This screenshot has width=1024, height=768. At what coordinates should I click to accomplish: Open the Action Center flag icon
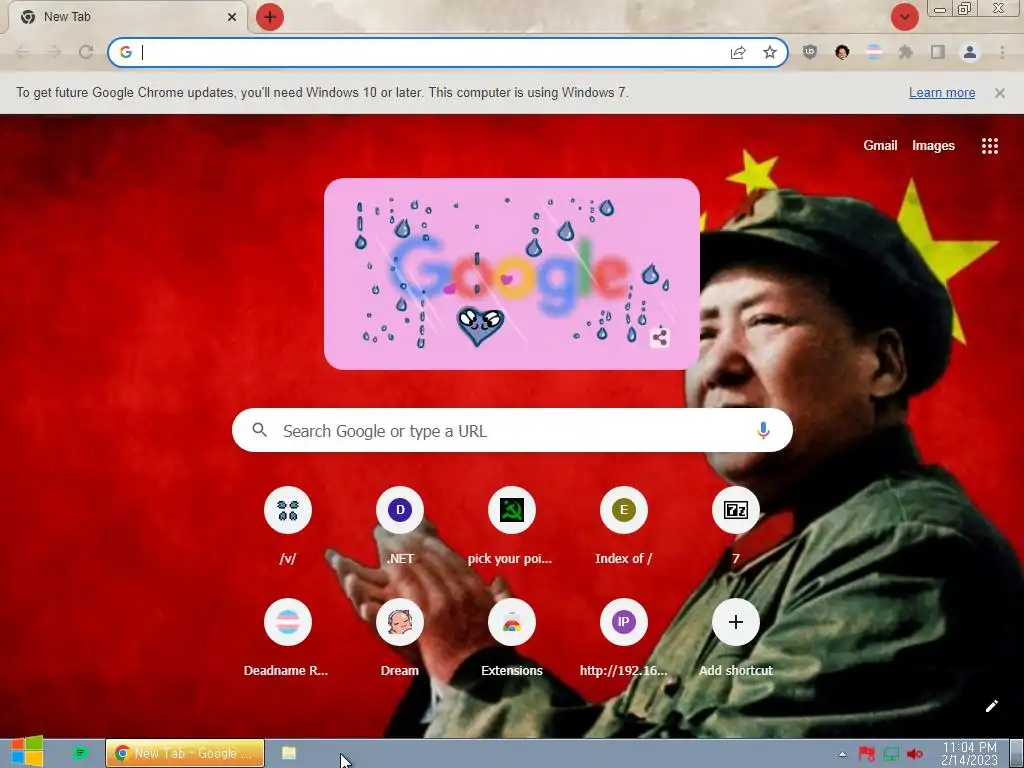coord(867,754)
